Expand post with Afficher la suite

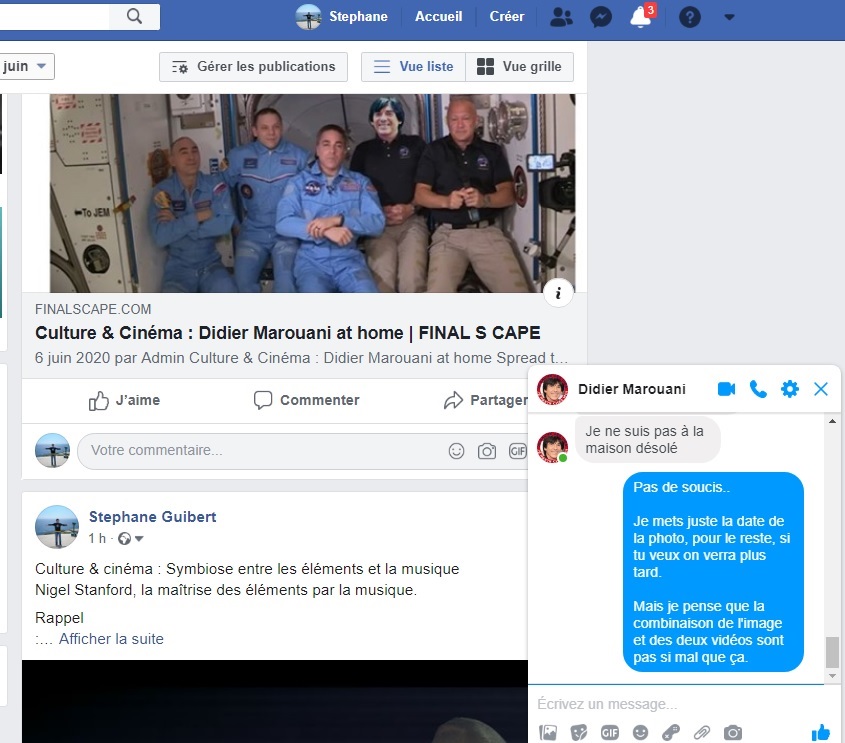(x=111, y=639)
